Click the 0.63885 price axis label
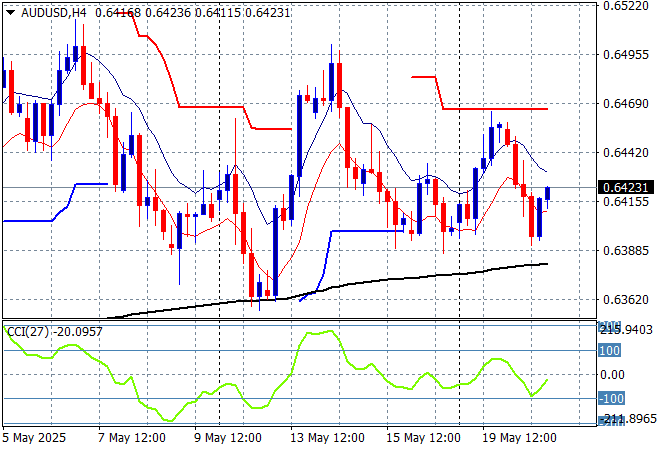The image size is (660, 450). click(x=627, y=250)
